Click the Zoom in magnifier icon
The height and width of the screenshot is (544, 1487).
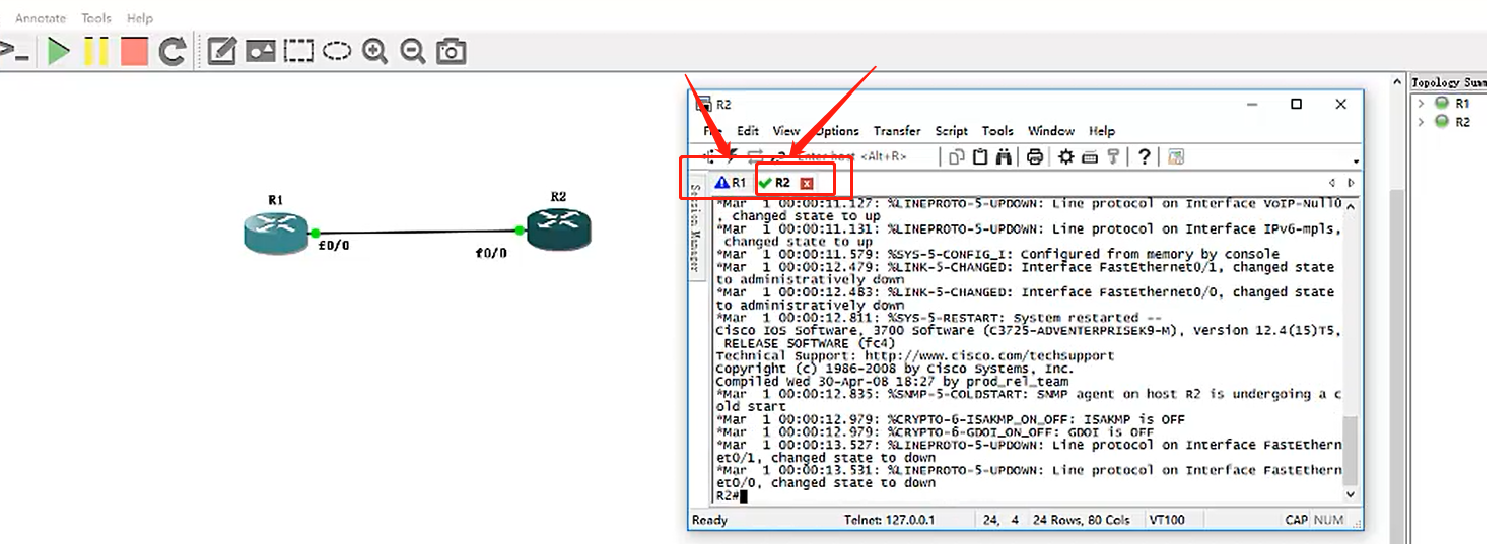coord(375,51)
